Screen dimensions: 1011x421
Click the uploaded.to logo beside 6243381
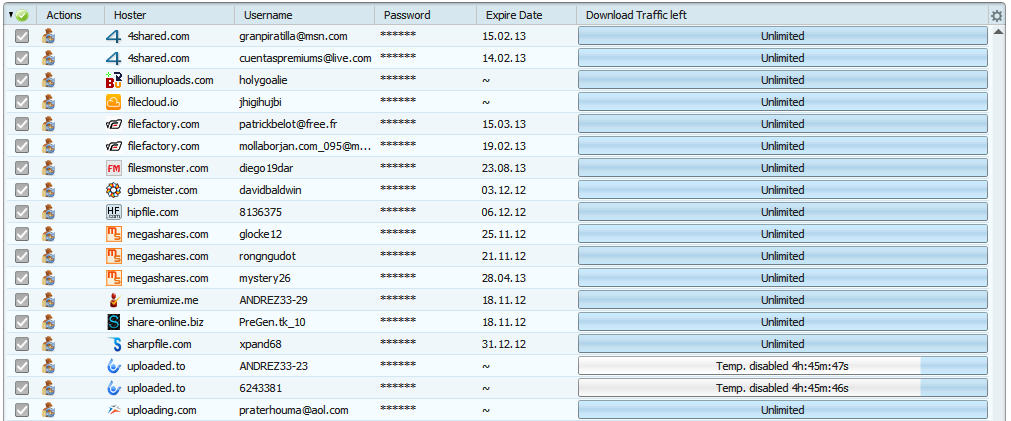(x=113, y=388)
